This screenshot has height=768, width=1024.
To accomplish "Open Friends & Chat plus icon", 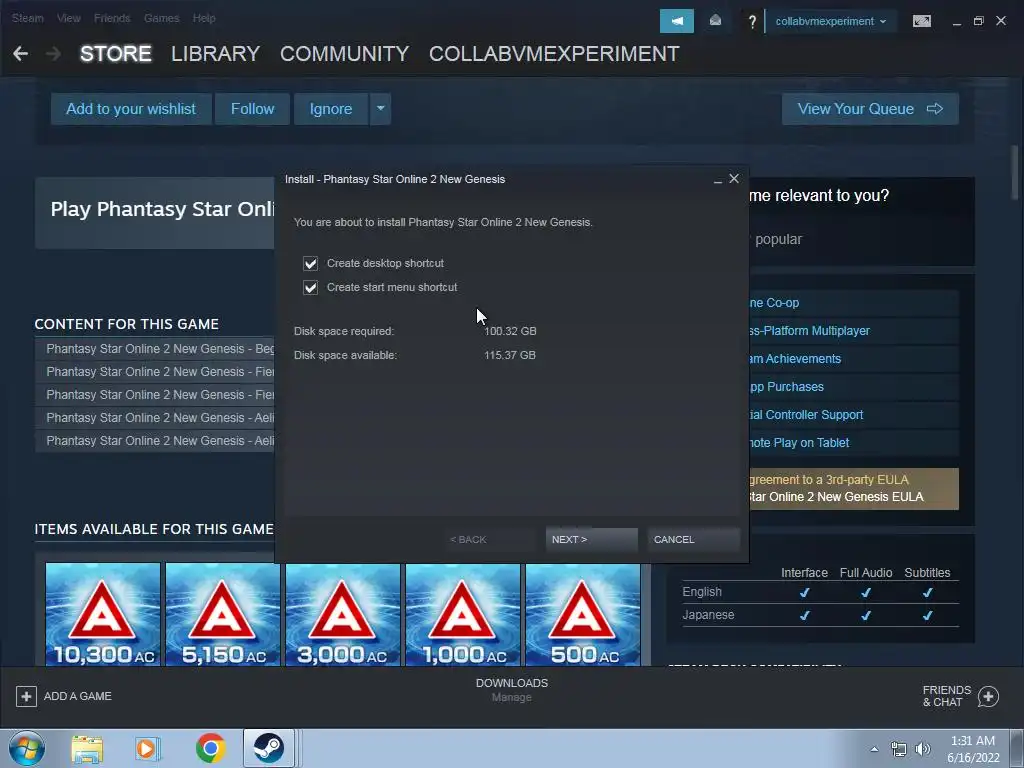I will (988, 696).
